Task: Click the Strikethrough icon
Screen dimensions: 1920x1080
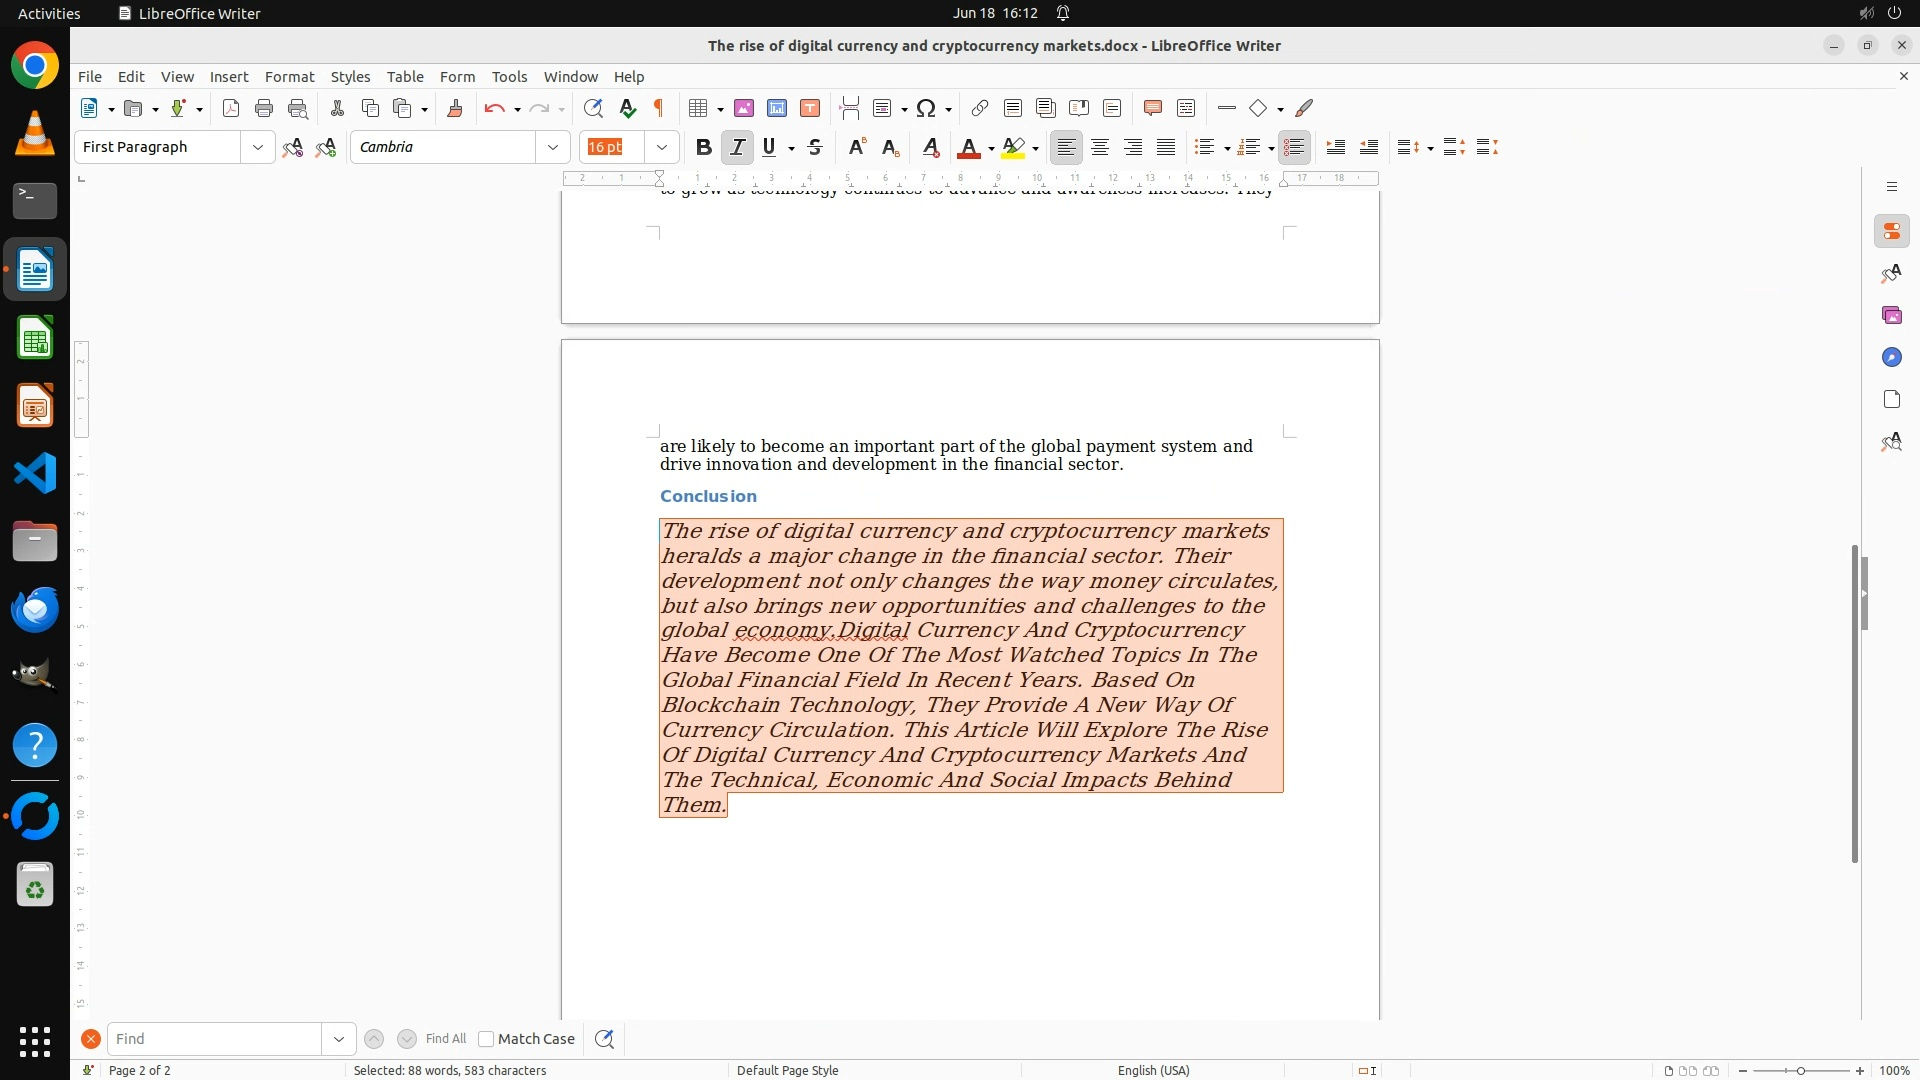Action: [x=815, y=147]
